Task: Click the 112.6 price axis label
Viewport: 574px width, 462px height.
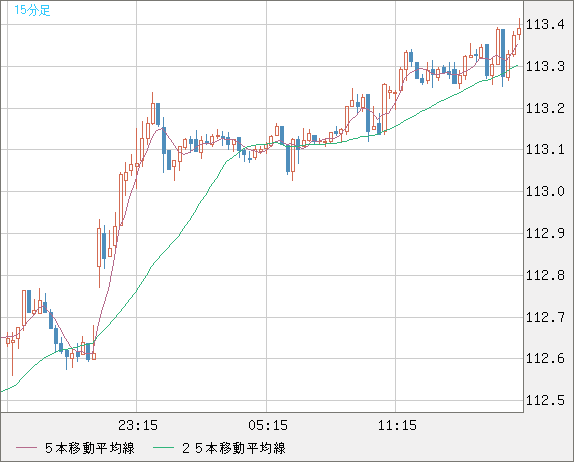Action: point(545,358)
